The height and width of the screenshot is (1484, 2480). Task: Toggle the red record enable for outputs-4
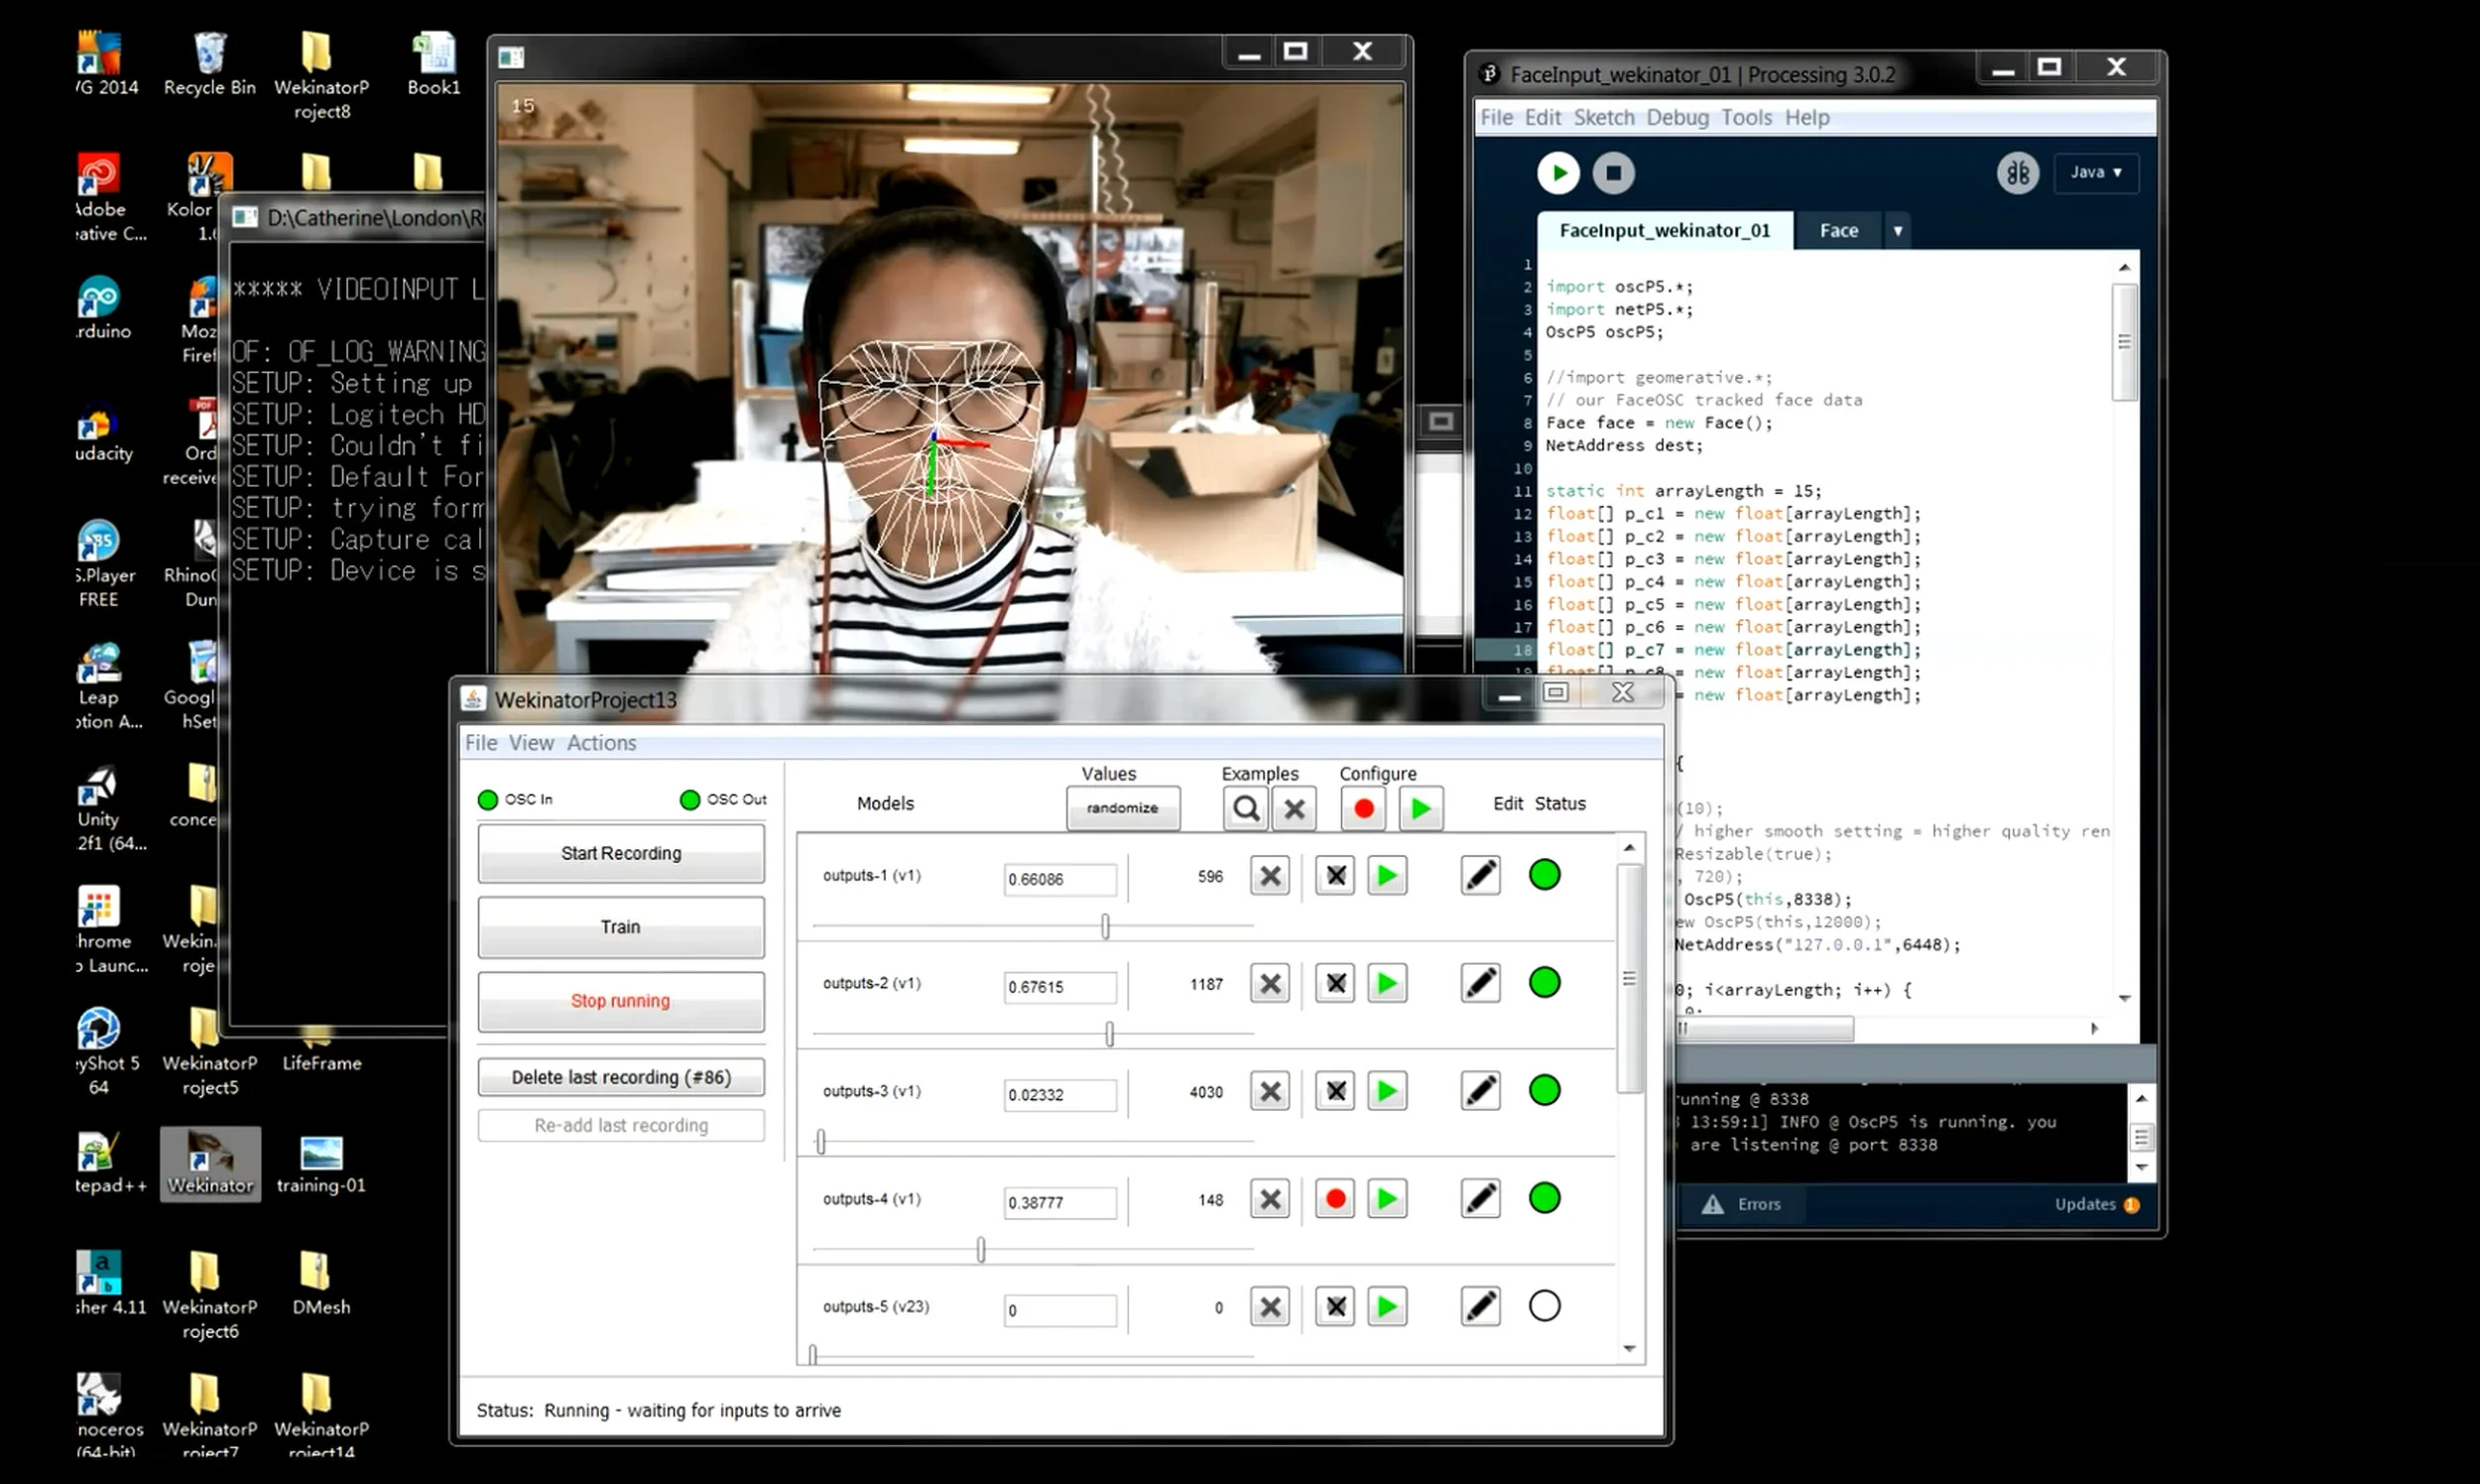[1335, 1199]
